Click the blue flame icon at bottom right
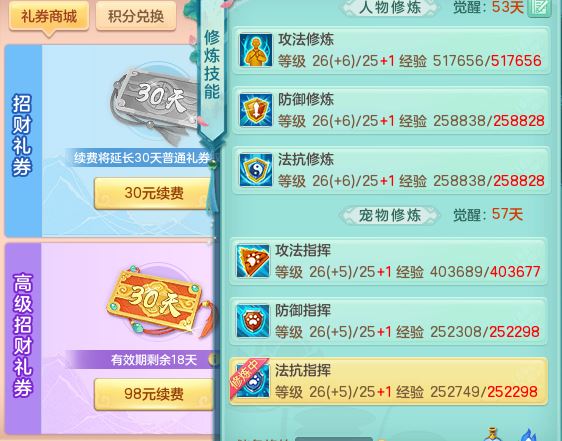This screenshot has height=441, width=562. tap(528, 435)
